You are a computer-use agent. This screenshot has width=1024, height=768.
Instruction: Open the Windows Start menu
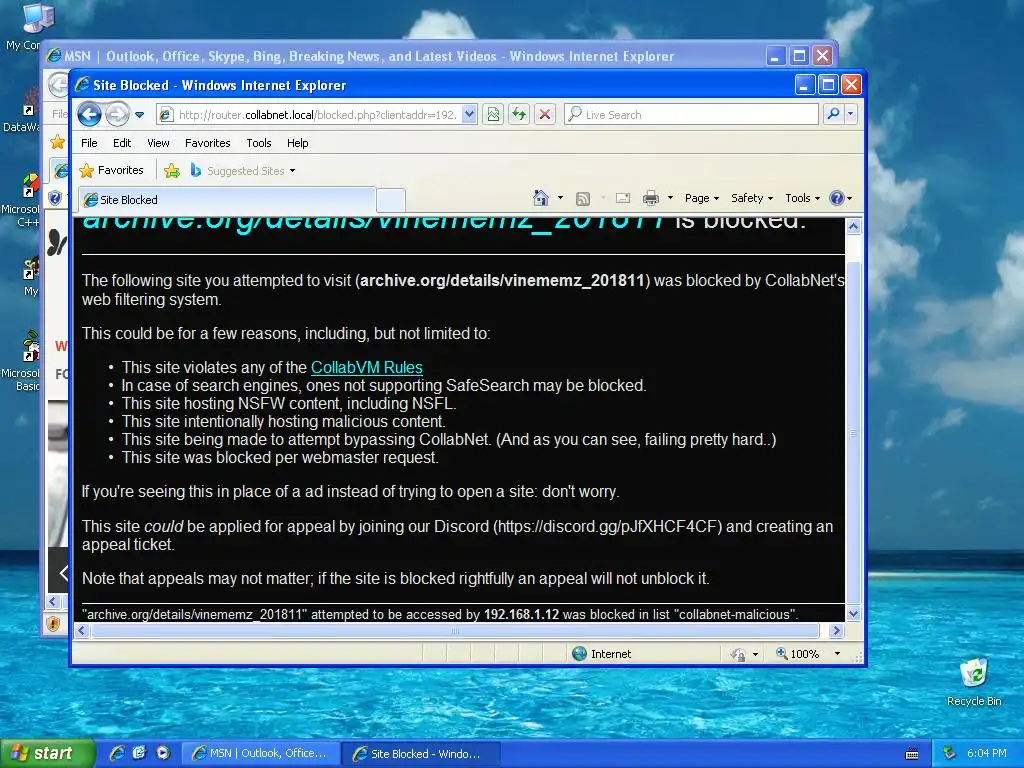[46, 754]
